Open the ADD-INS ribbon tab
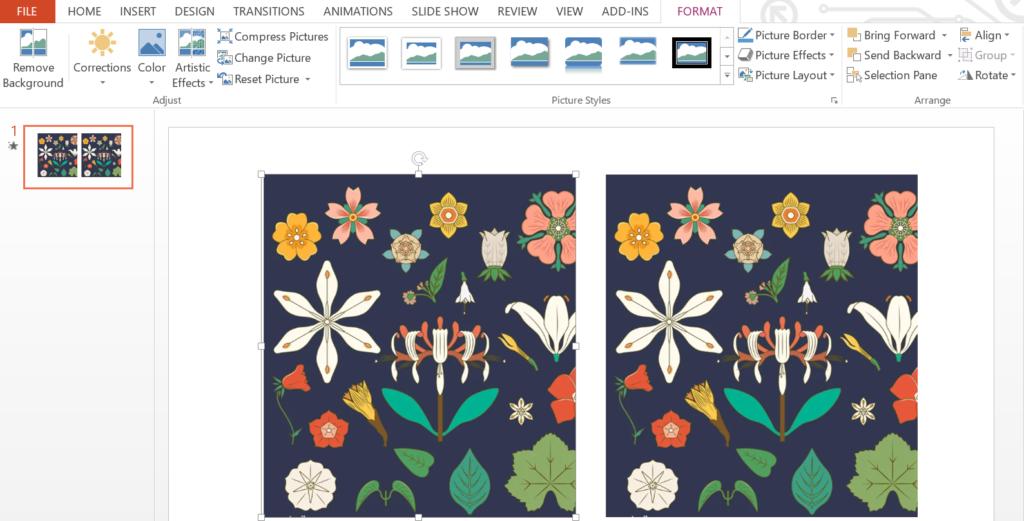Screen dimensions: 1024x521 click(625, 12)
